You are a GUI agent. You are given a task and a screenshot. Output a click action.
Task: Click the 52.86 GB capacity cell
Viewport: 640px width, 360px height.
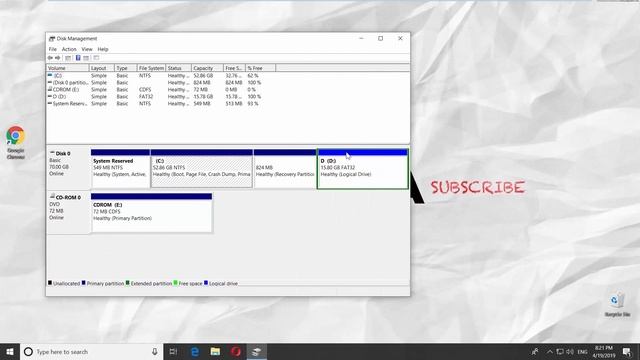(x=203, y=76)
